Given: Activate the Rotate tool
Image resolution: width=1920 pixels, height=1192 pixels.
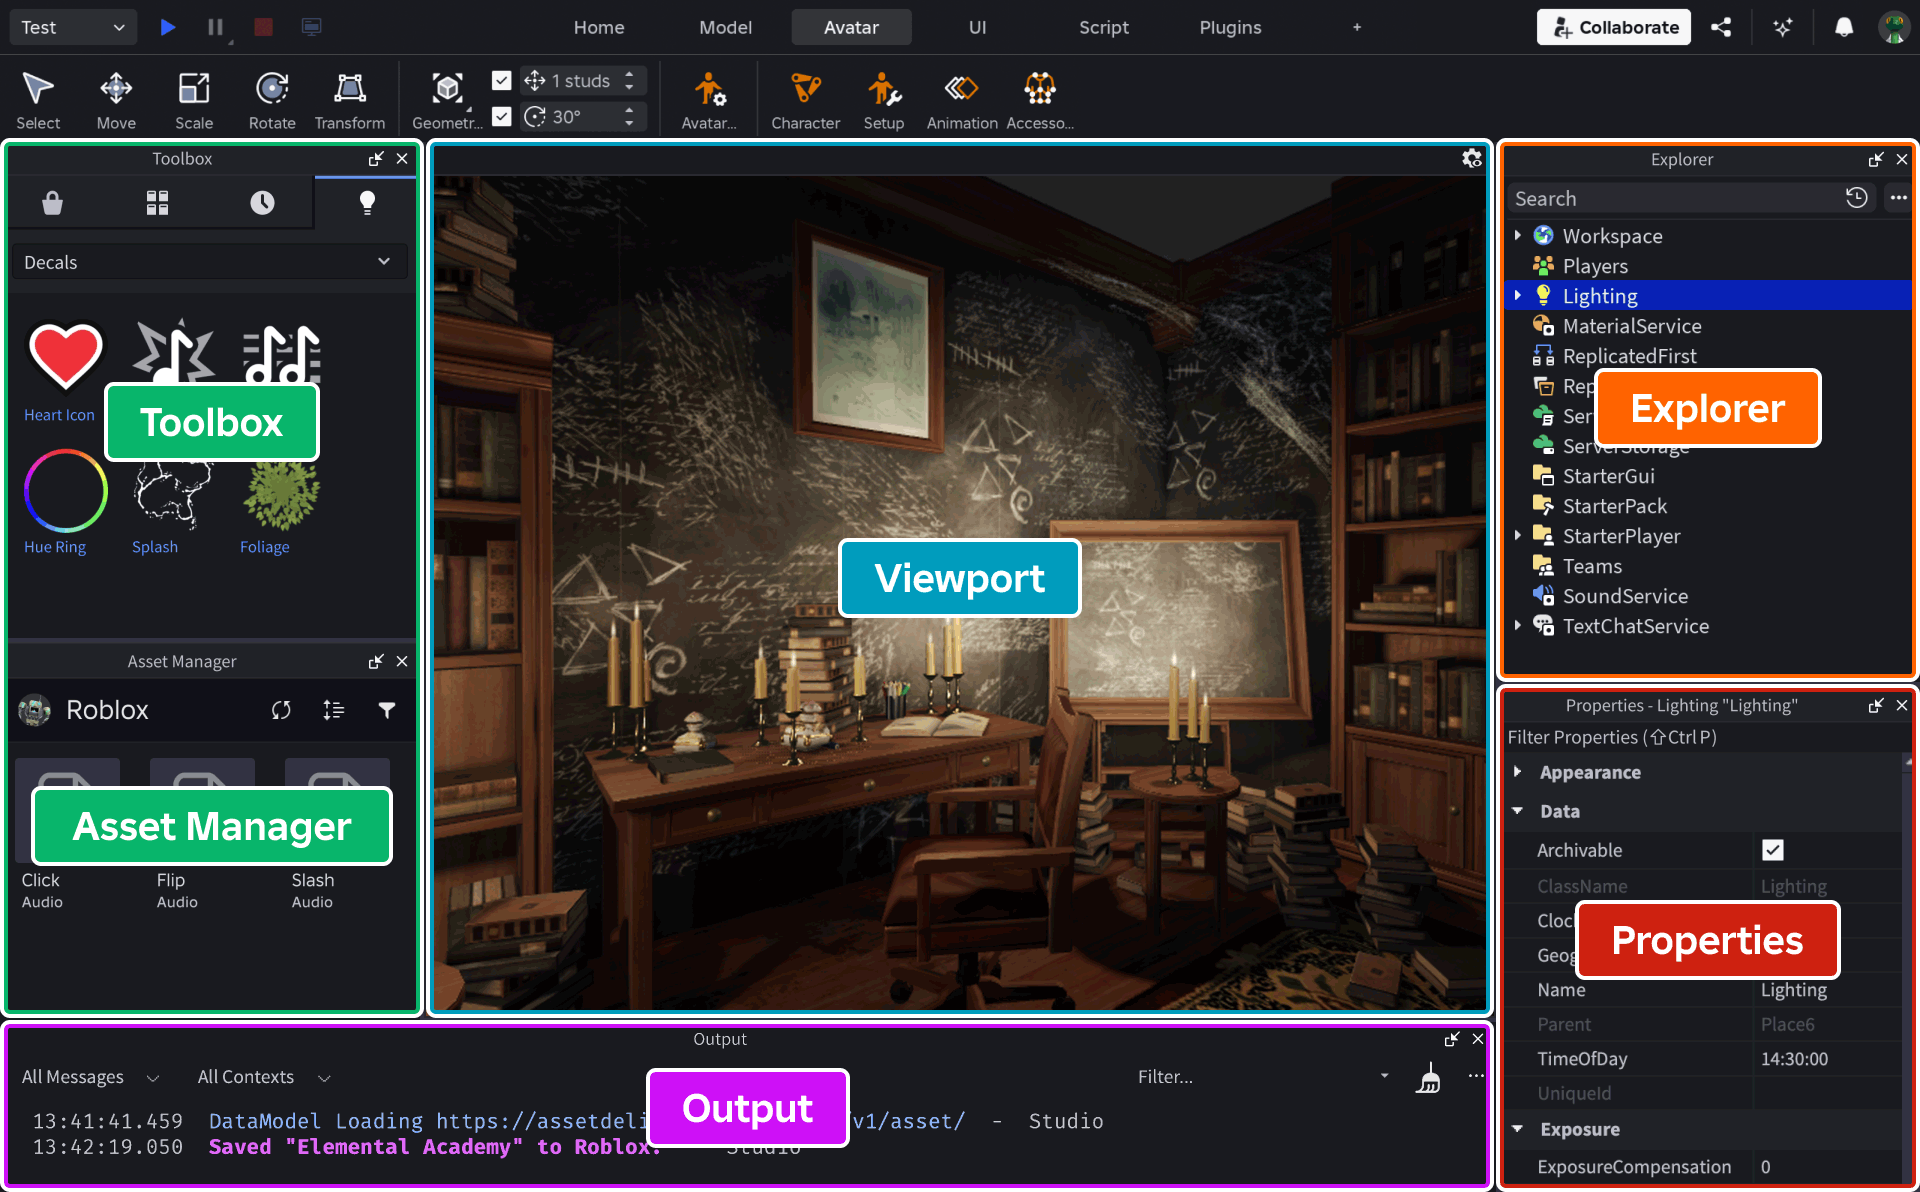Looking at the screenshot, I should click(x=271, y=98).
